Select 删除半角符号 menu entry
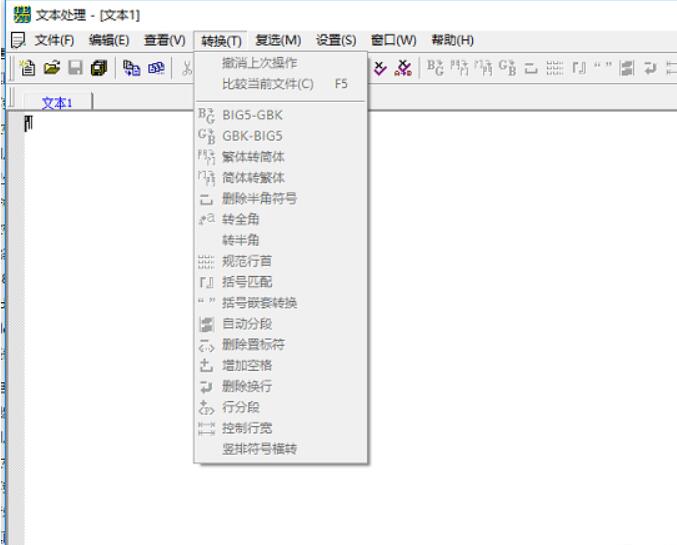Screen dimensions: 677x545 click(281, 199)
